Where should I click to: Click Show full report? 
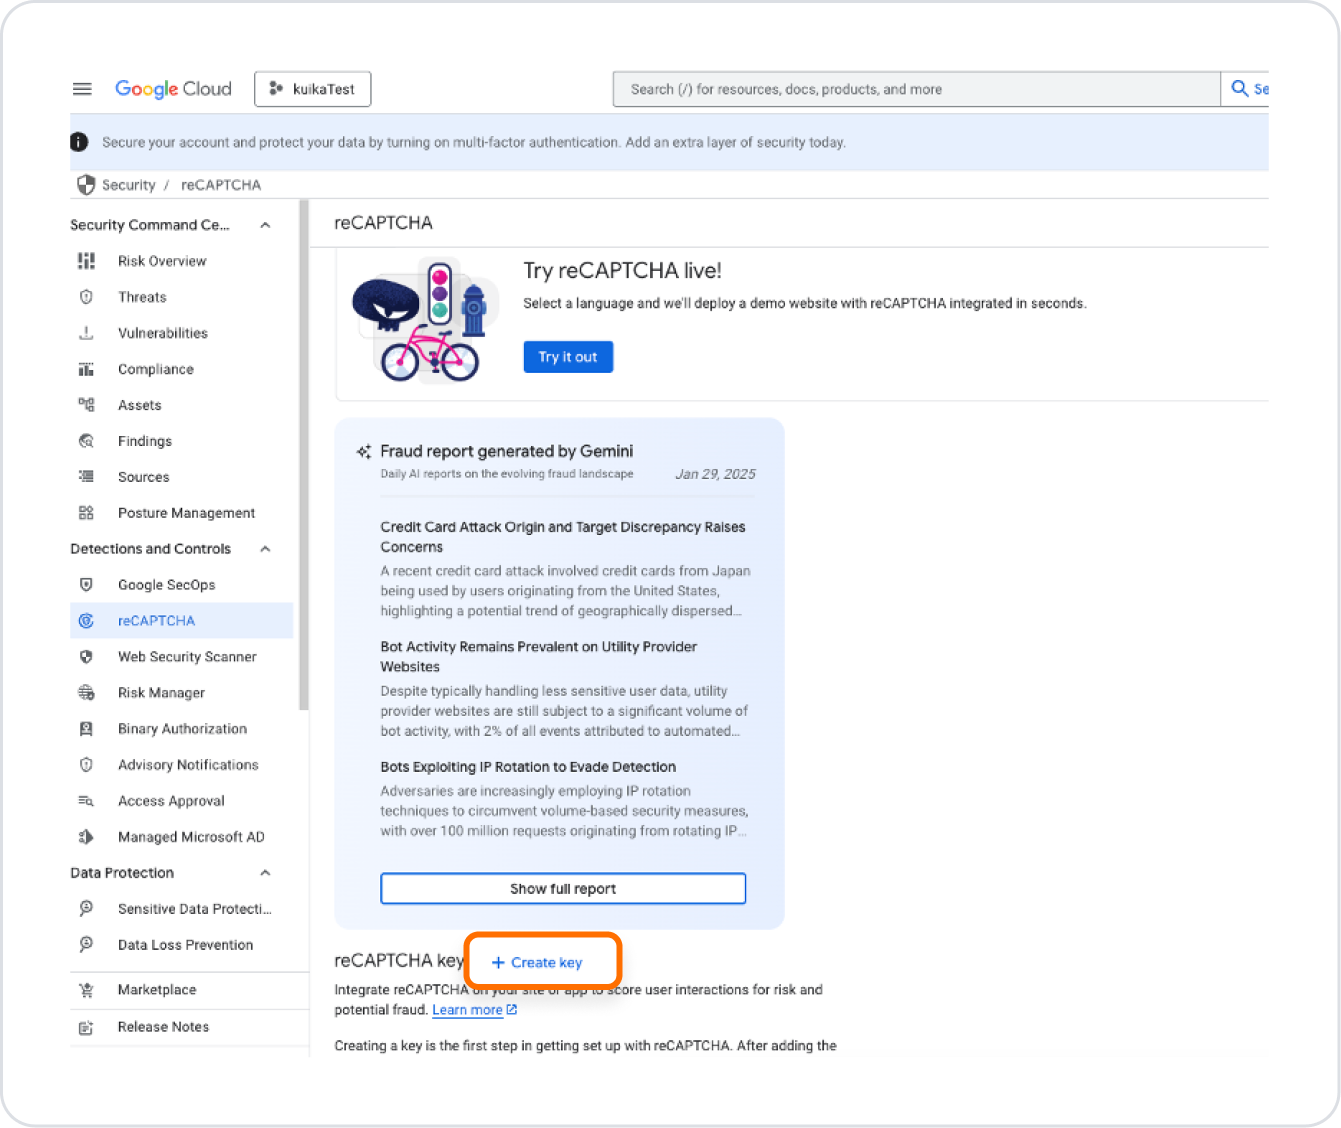coord(563,889)
